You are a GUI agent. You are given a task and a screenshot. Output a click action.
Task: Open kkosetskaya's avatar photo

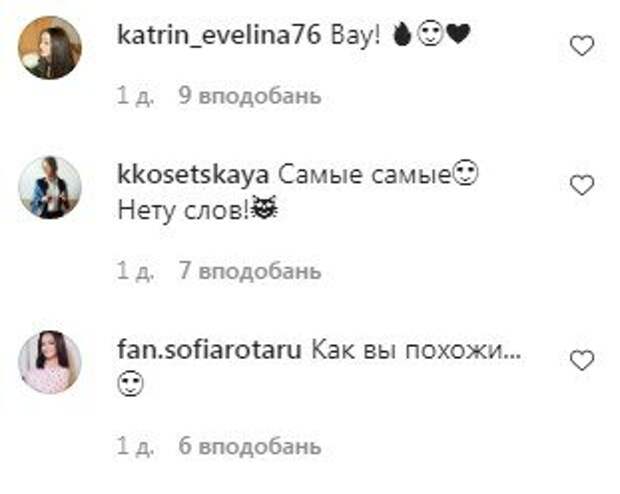pos(50,187)
